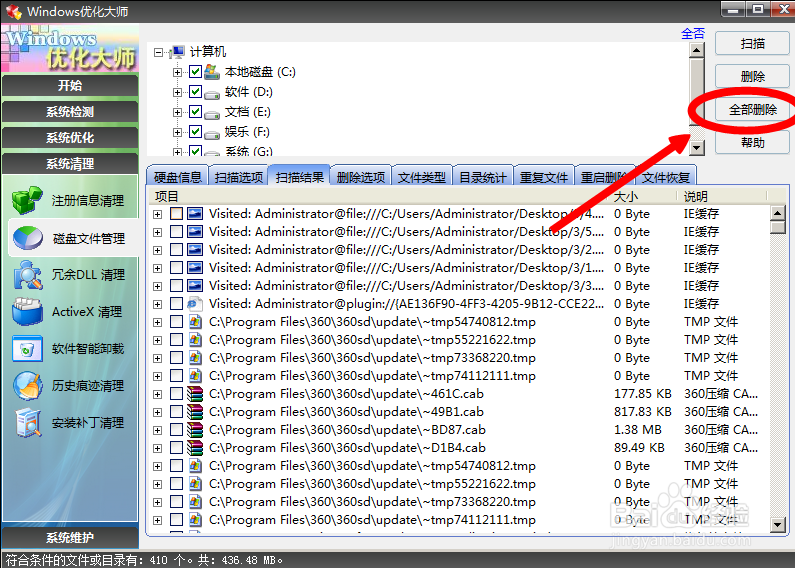
Task: Expand the 文档 (E:) tree node
Action: pyautogui.click(x=177, y=112)
